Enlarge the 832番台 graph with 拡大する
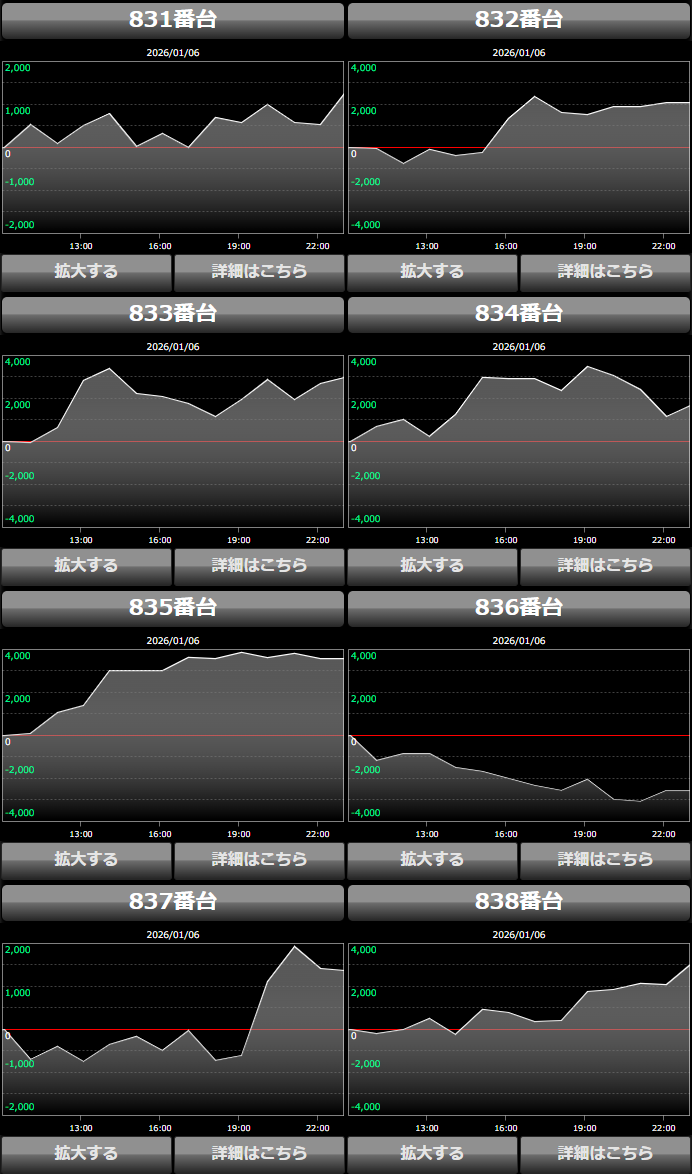This screenshot has height=1174, width=692. coord(432,272)
